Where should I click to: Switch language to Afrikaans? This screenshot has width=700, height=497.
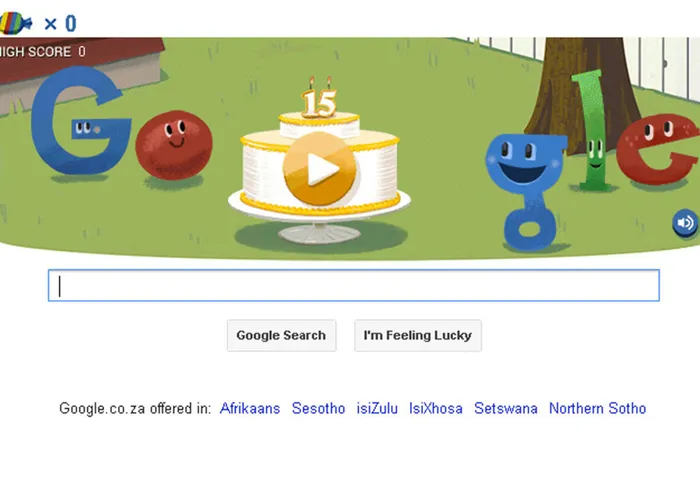[250, 408]
